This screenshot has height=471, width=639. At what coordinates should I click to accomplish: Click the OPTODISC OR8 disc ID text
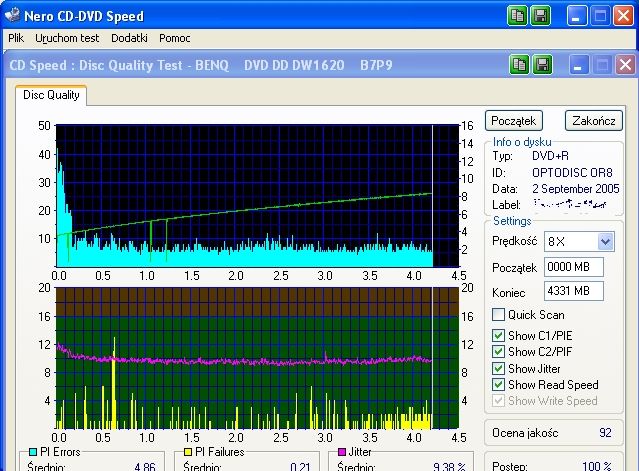point(572,173)
